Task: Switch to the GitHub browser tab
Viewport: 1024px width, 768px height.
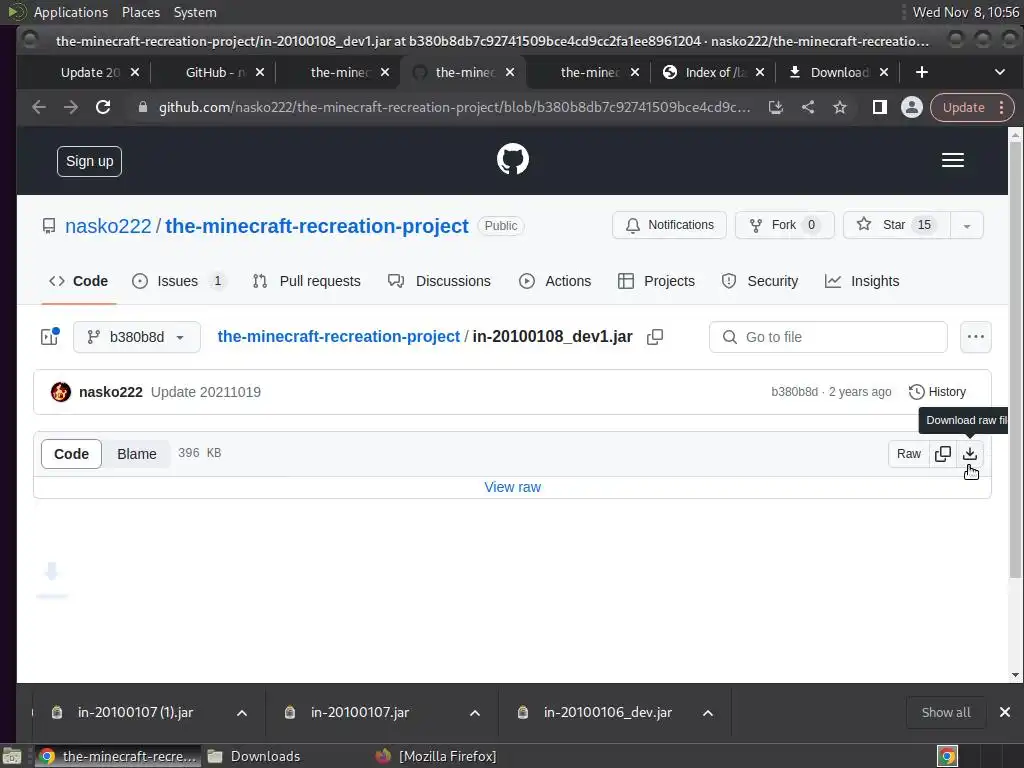Action: (x=212, y=72)
